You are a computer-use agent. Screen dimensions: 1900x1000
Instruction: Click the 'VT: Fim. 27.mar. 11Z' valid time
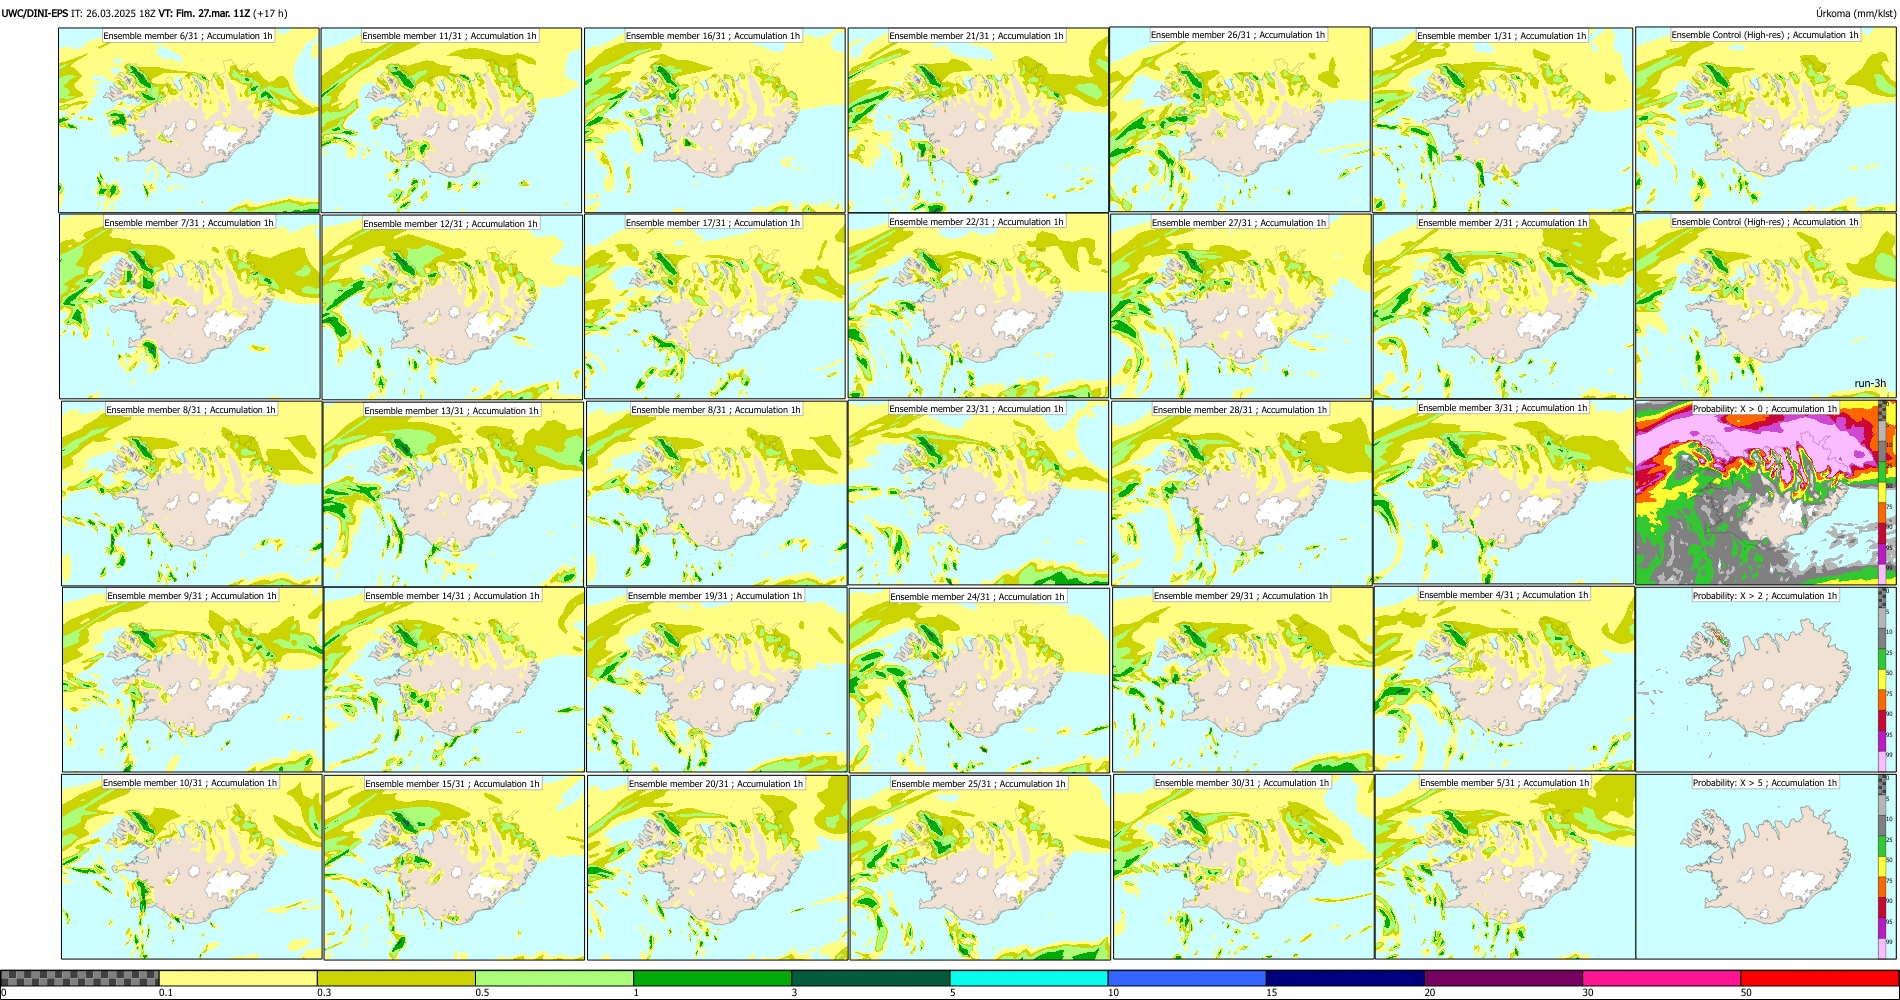(204, 13)
